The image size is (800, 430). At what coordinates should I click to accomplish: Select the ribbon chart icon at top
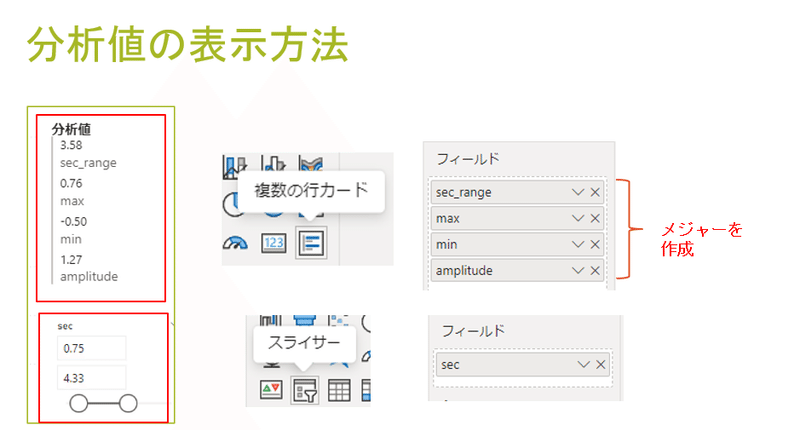311,166
